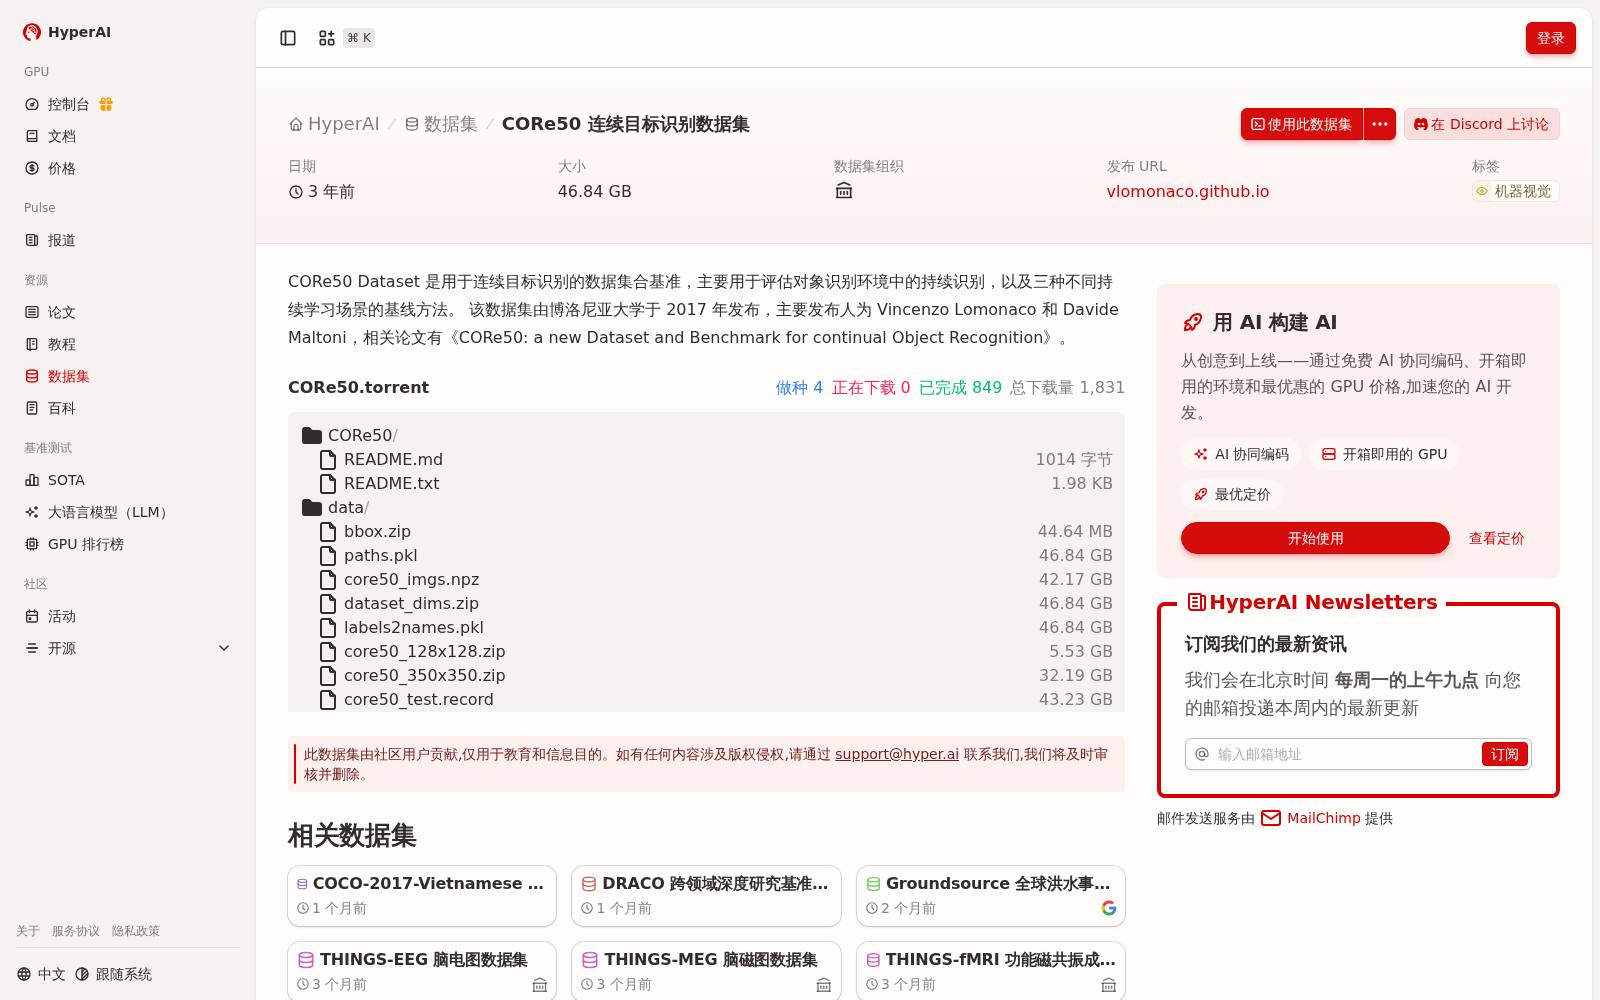
Task: Open COCO-2017-Vietnamese dataset card
Action: click(422, 896)
